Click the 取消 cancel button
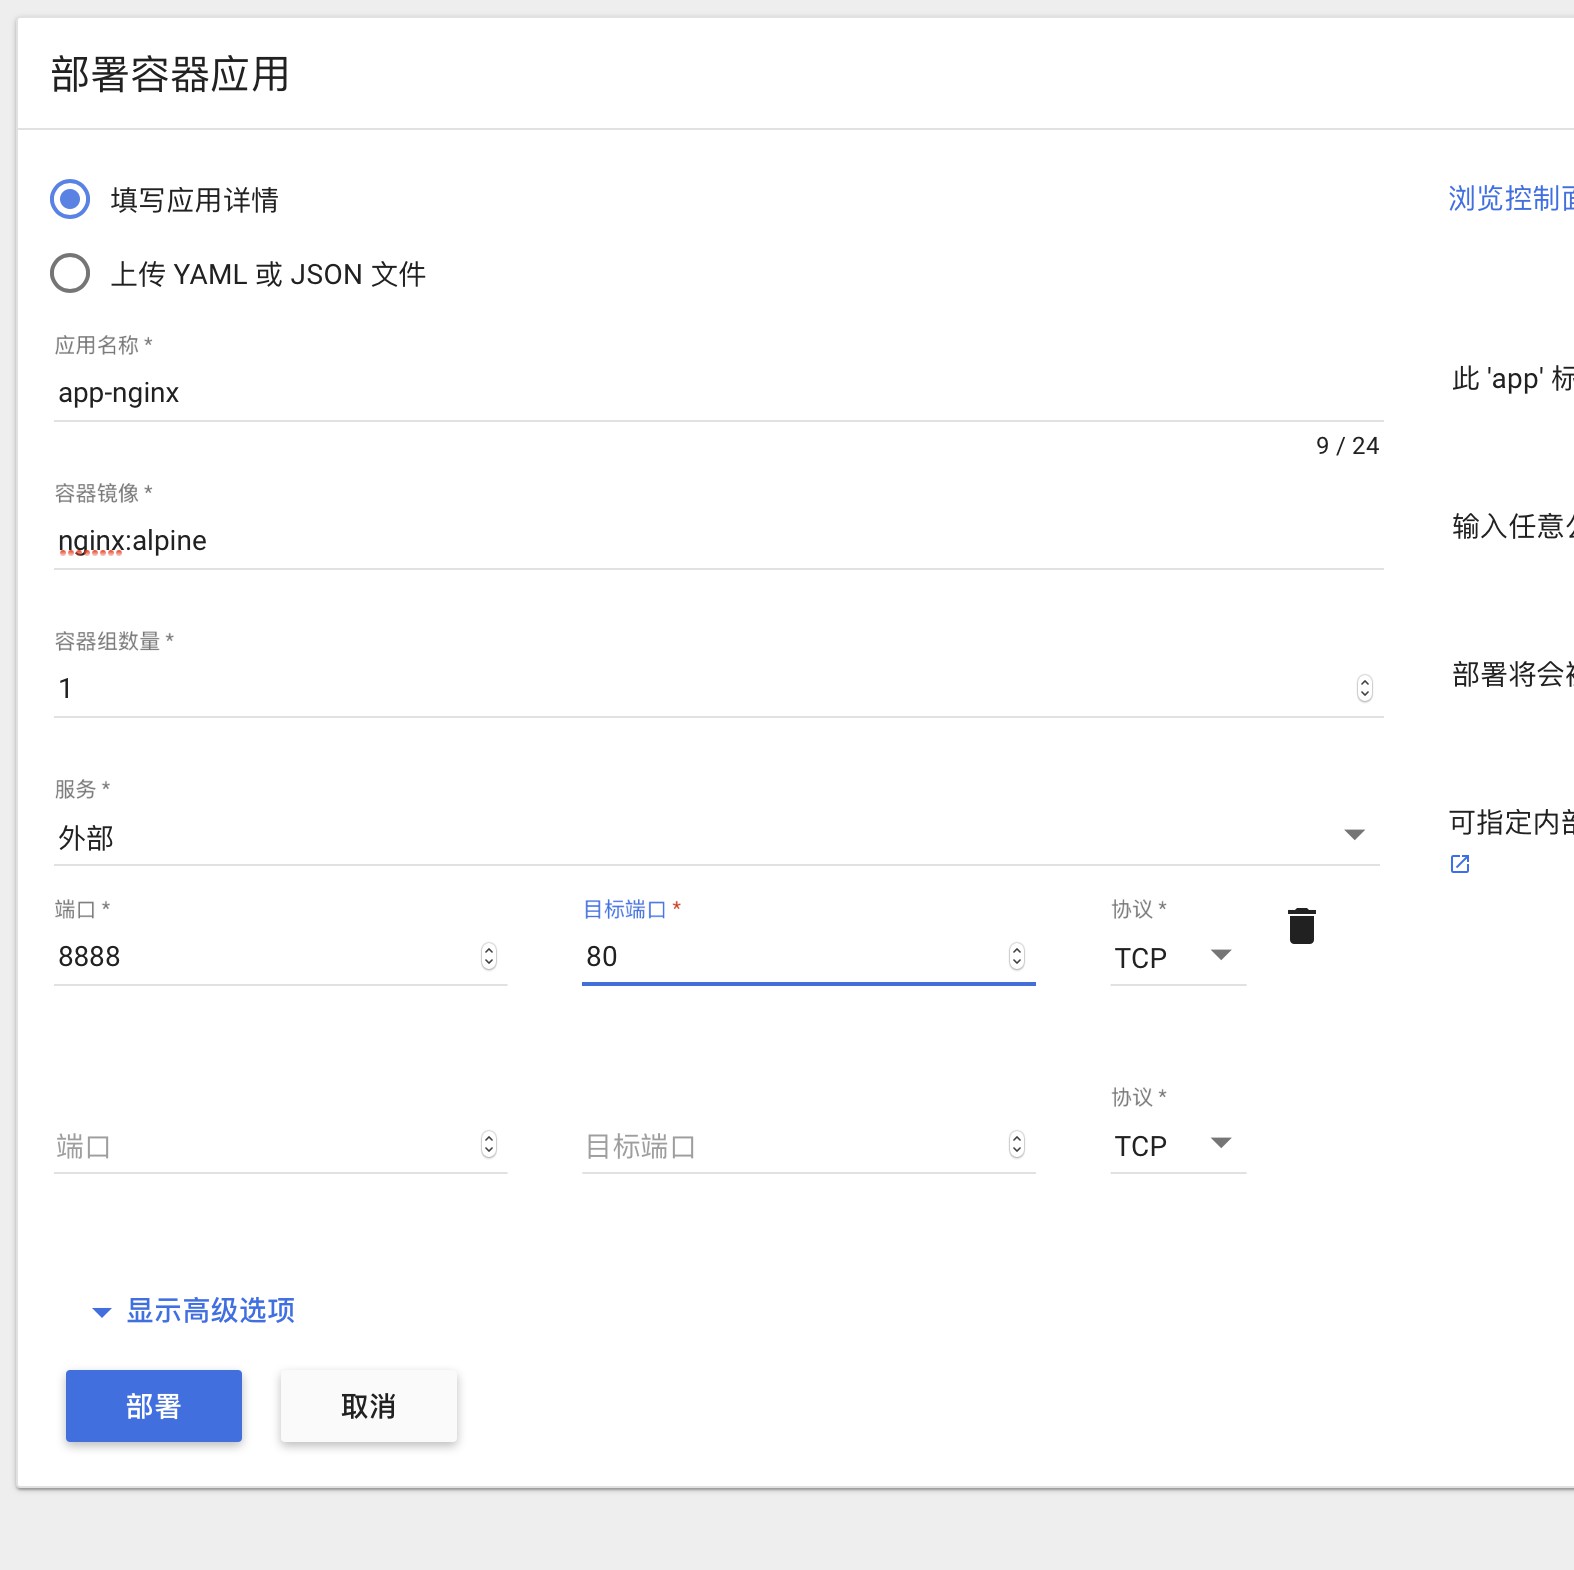This screenshot has width=1574, height=1570. (369, 1406)
